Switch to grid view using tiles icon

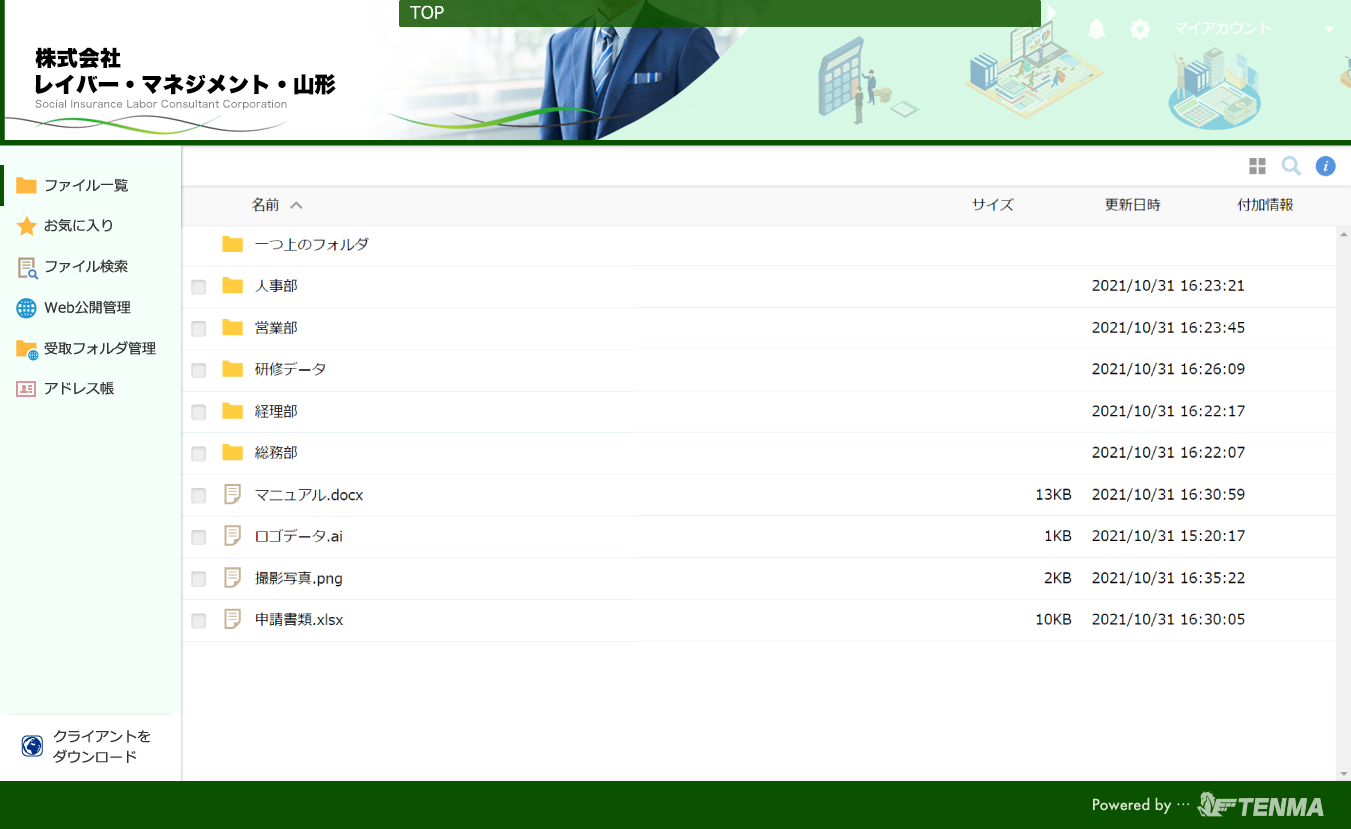(x=1257, y=166)
